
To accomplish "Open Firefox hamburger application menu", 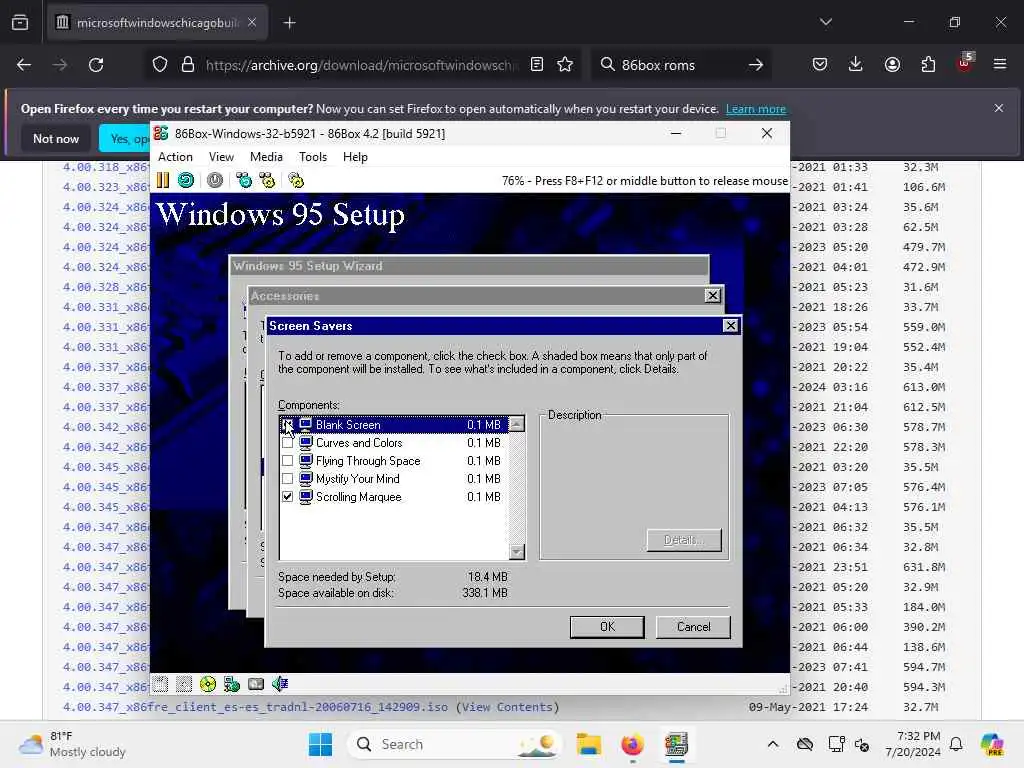I will point(1000,65).
